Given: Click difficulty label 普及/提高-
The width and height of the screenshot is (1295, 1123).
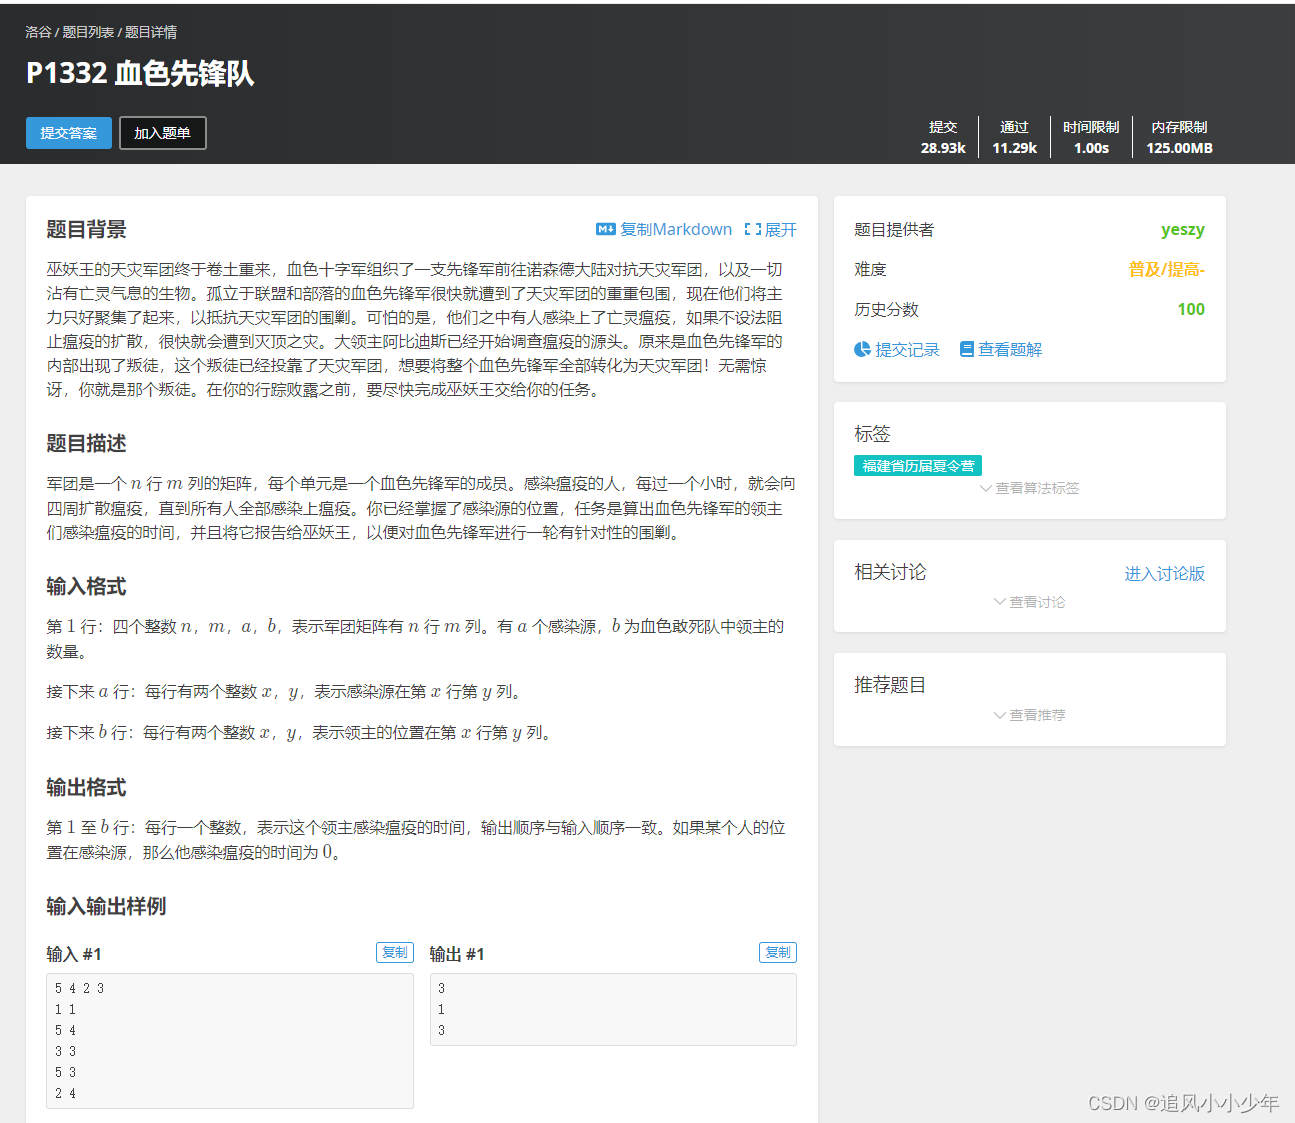Looking at the screenshot, I should click(x=1167, y=269).
